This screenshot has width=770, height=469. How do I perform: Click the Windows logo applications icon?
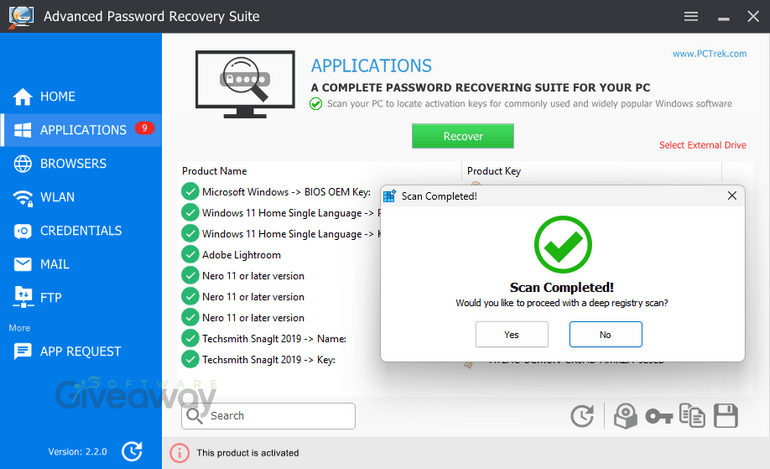[x=23, y=130]
